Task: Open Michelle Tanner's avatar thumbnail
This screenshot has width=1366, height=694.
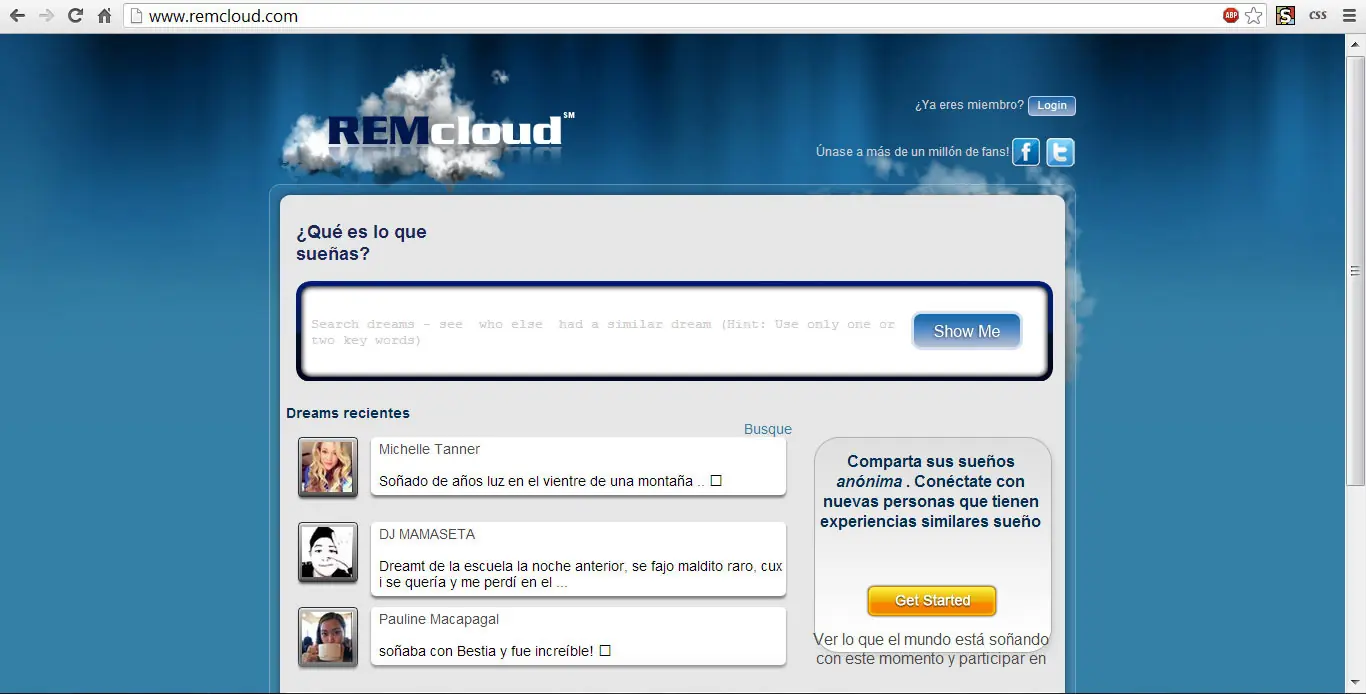Action: [x=328, y=467]
